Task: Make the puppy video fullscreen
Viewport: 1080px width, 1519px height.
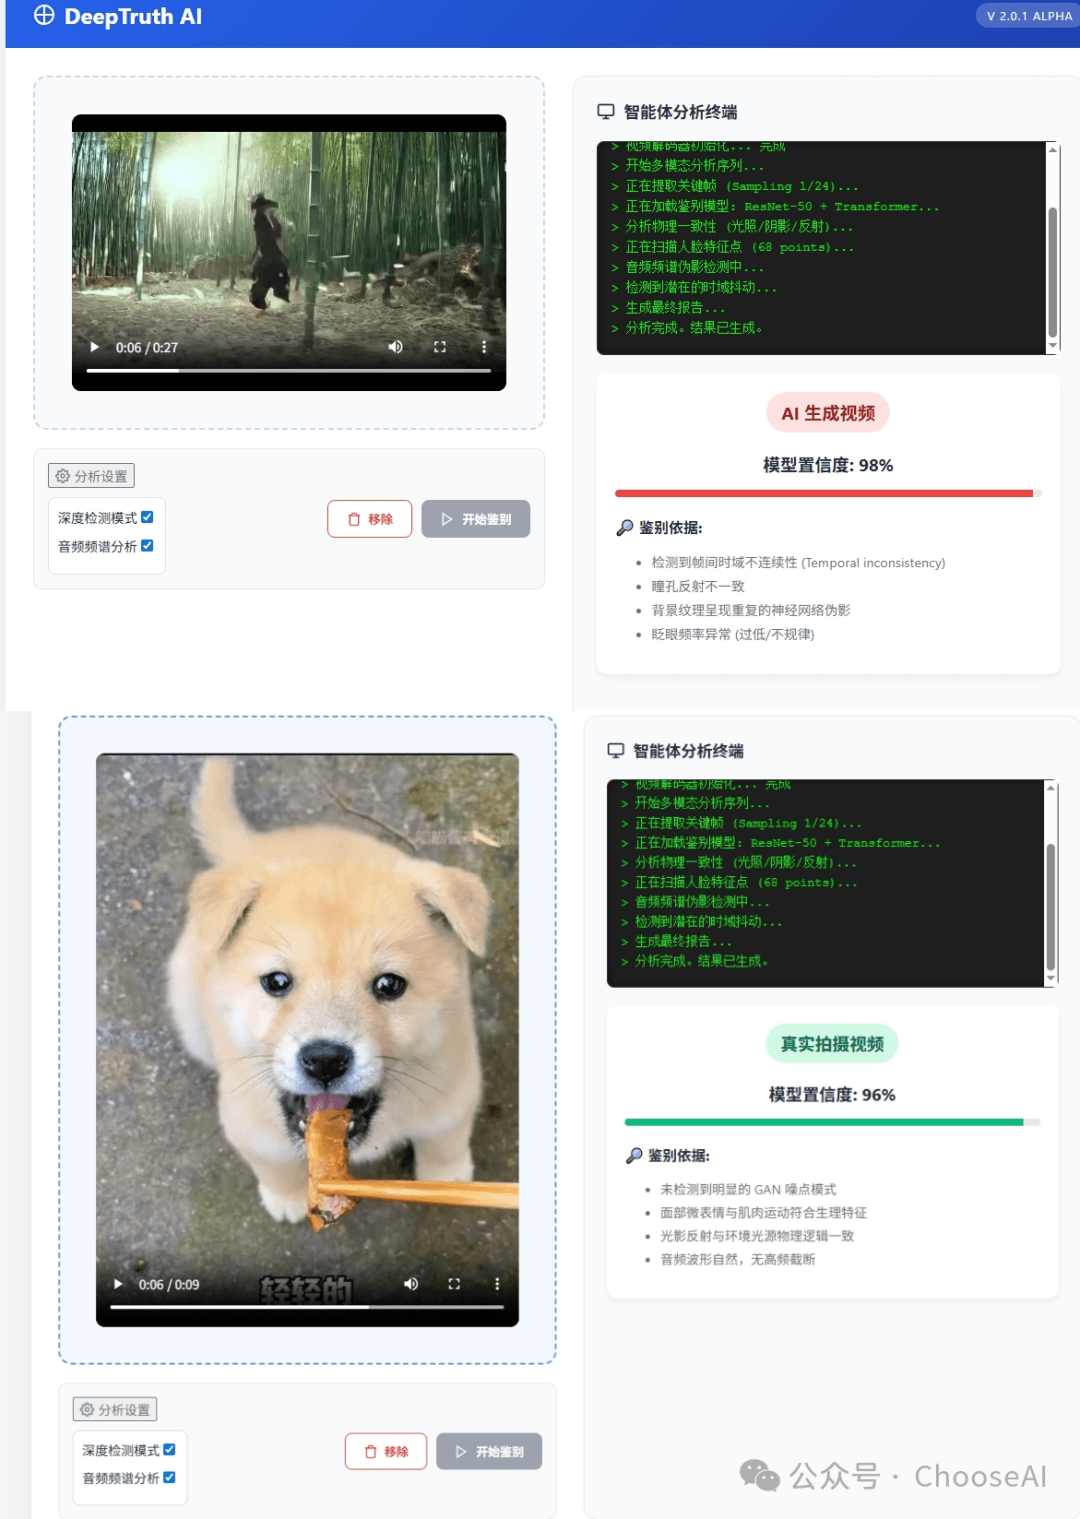Action: [x=454, y=1284]
